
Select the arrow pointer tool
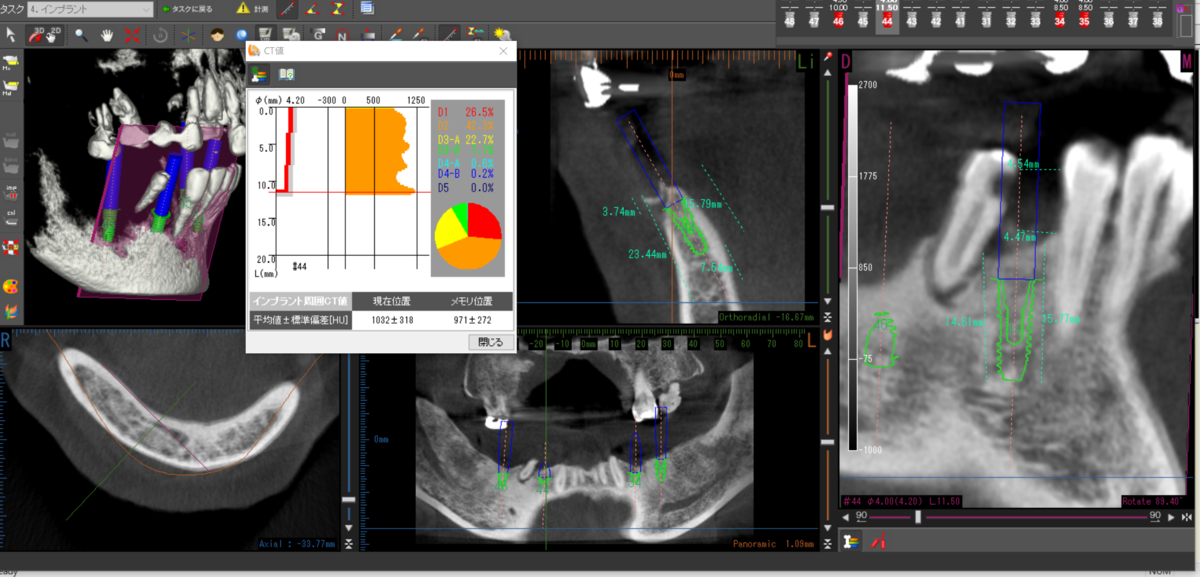10,34
